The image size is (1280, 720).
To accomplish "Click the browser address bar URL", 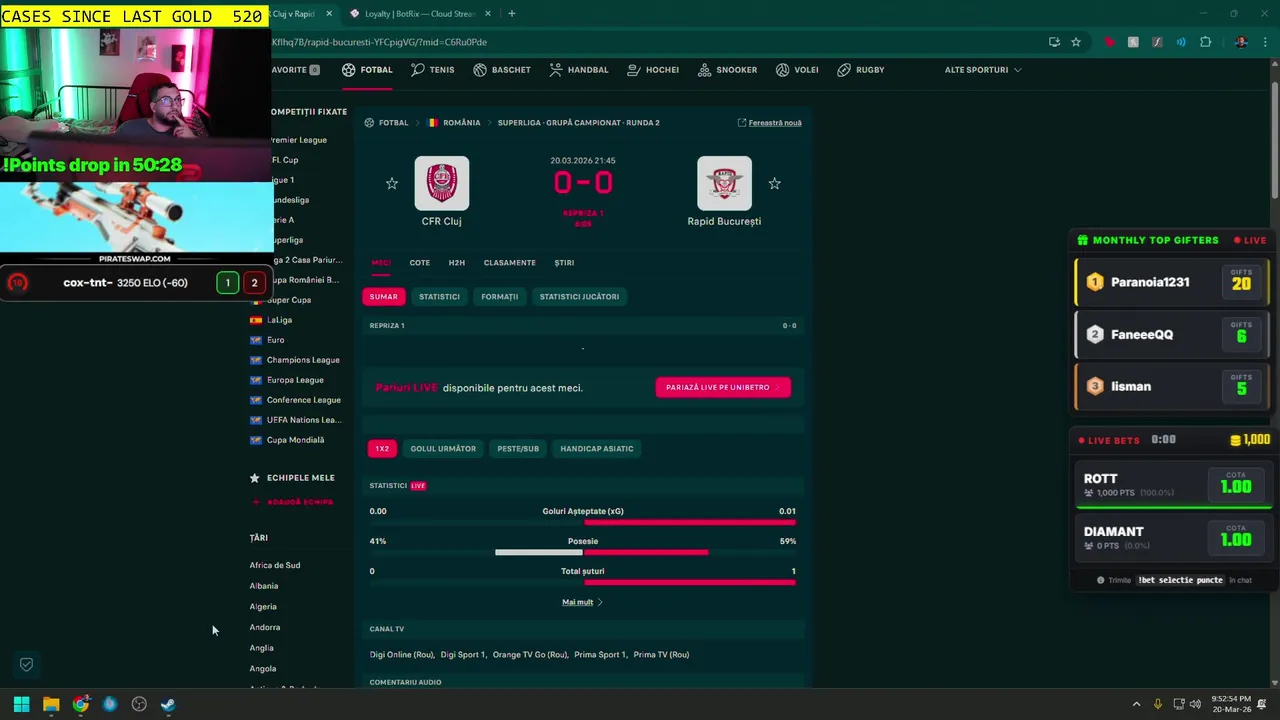I will (379, 42).
